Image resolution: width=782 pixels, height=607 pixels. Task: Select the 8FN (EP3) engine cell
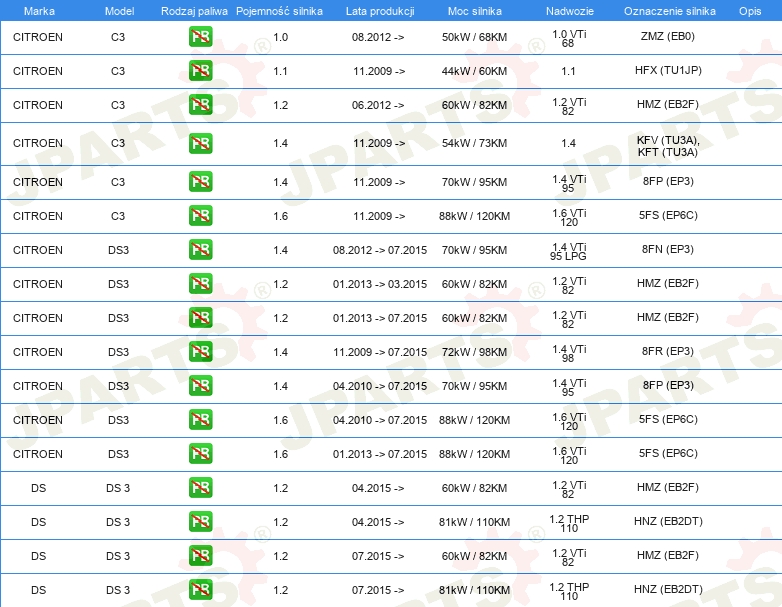668,249
